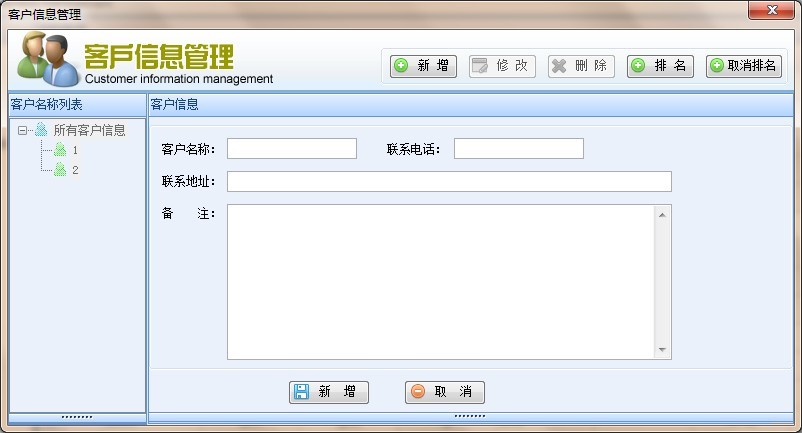Viewport: 802px width, 433px height.
Task: Click the 新增 button in top toolbar
Action: 422,66
